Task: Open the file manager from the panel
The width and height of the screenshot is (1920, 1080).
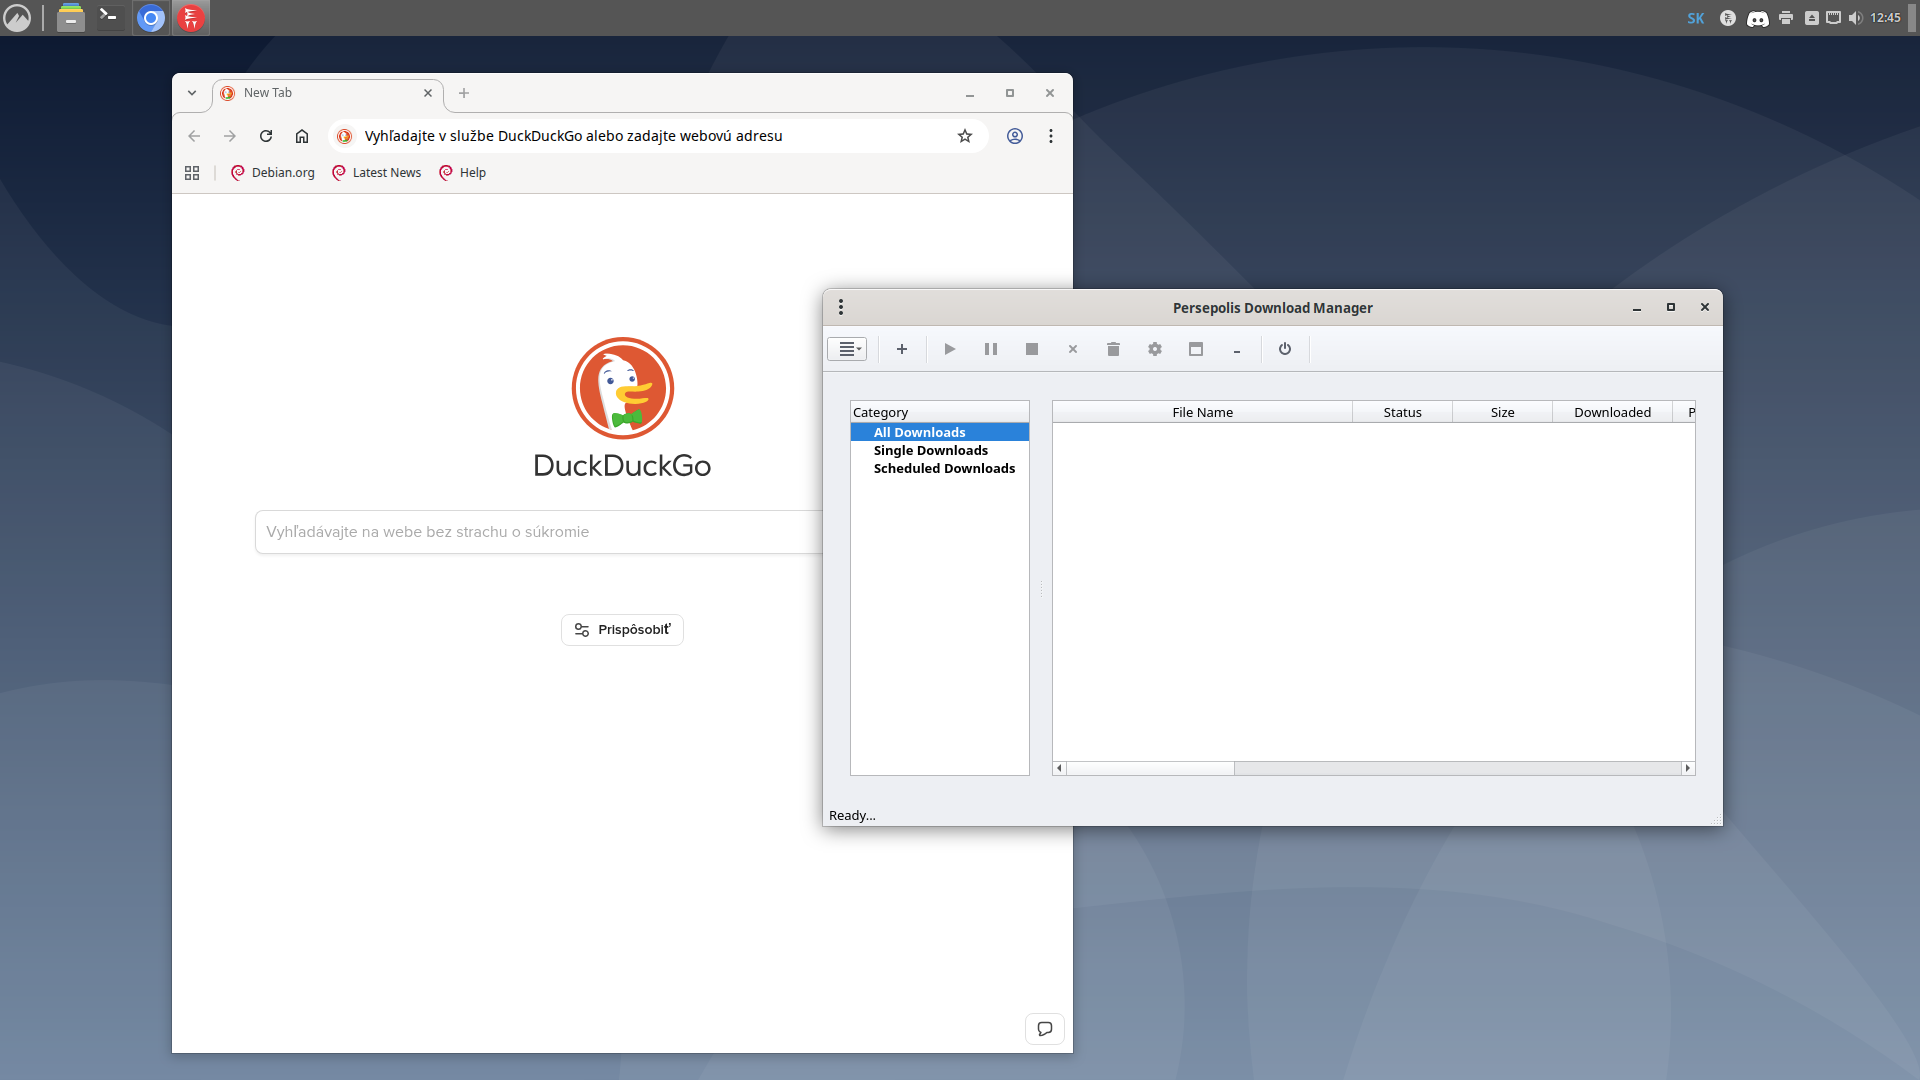Action: (70, 18)
